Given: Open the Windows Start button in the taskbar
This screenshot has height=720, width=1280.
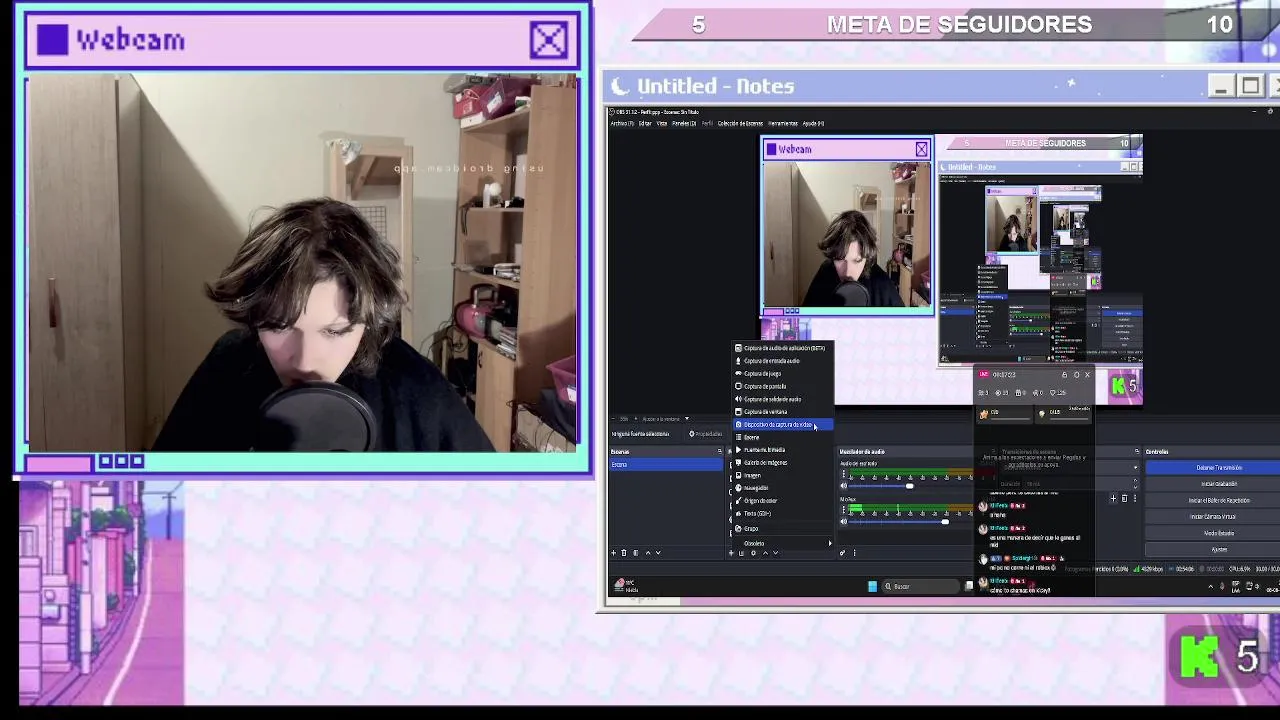Looking at the screenshot, I should pyautogui.click(x=872, y=586).
